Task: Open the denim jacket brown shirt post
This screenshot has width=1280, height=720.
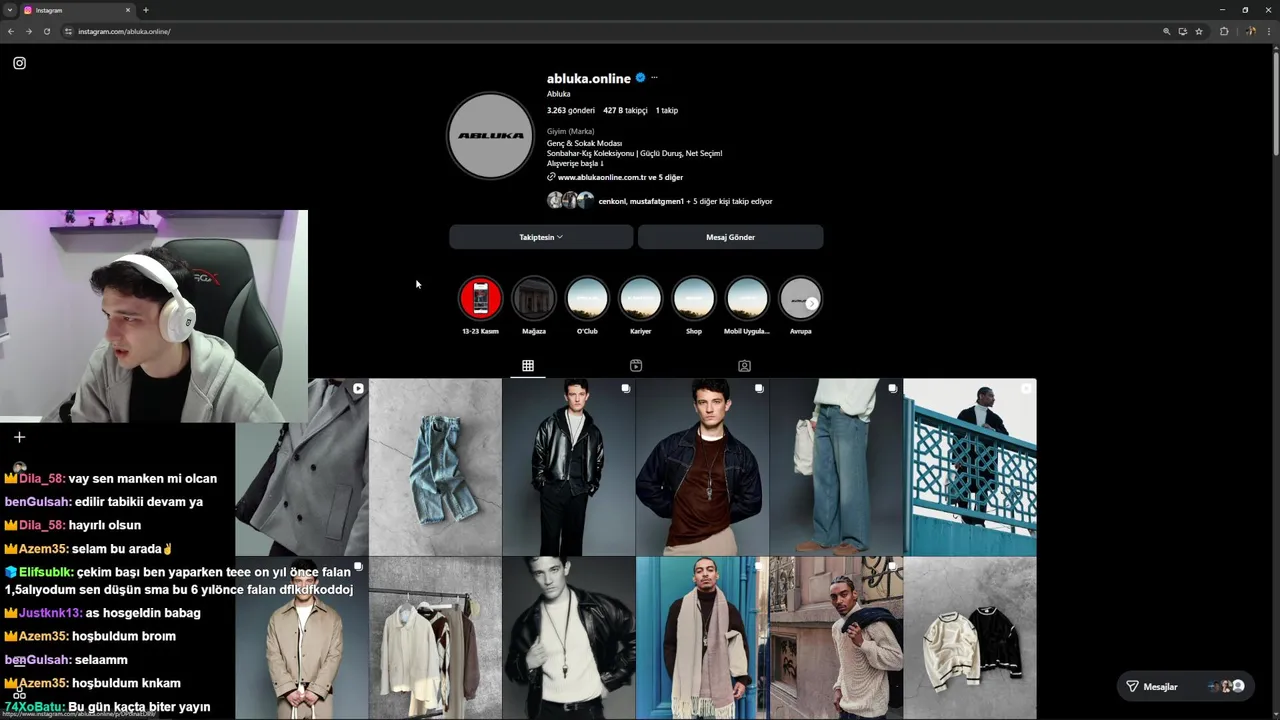Action: coord(702,466)
